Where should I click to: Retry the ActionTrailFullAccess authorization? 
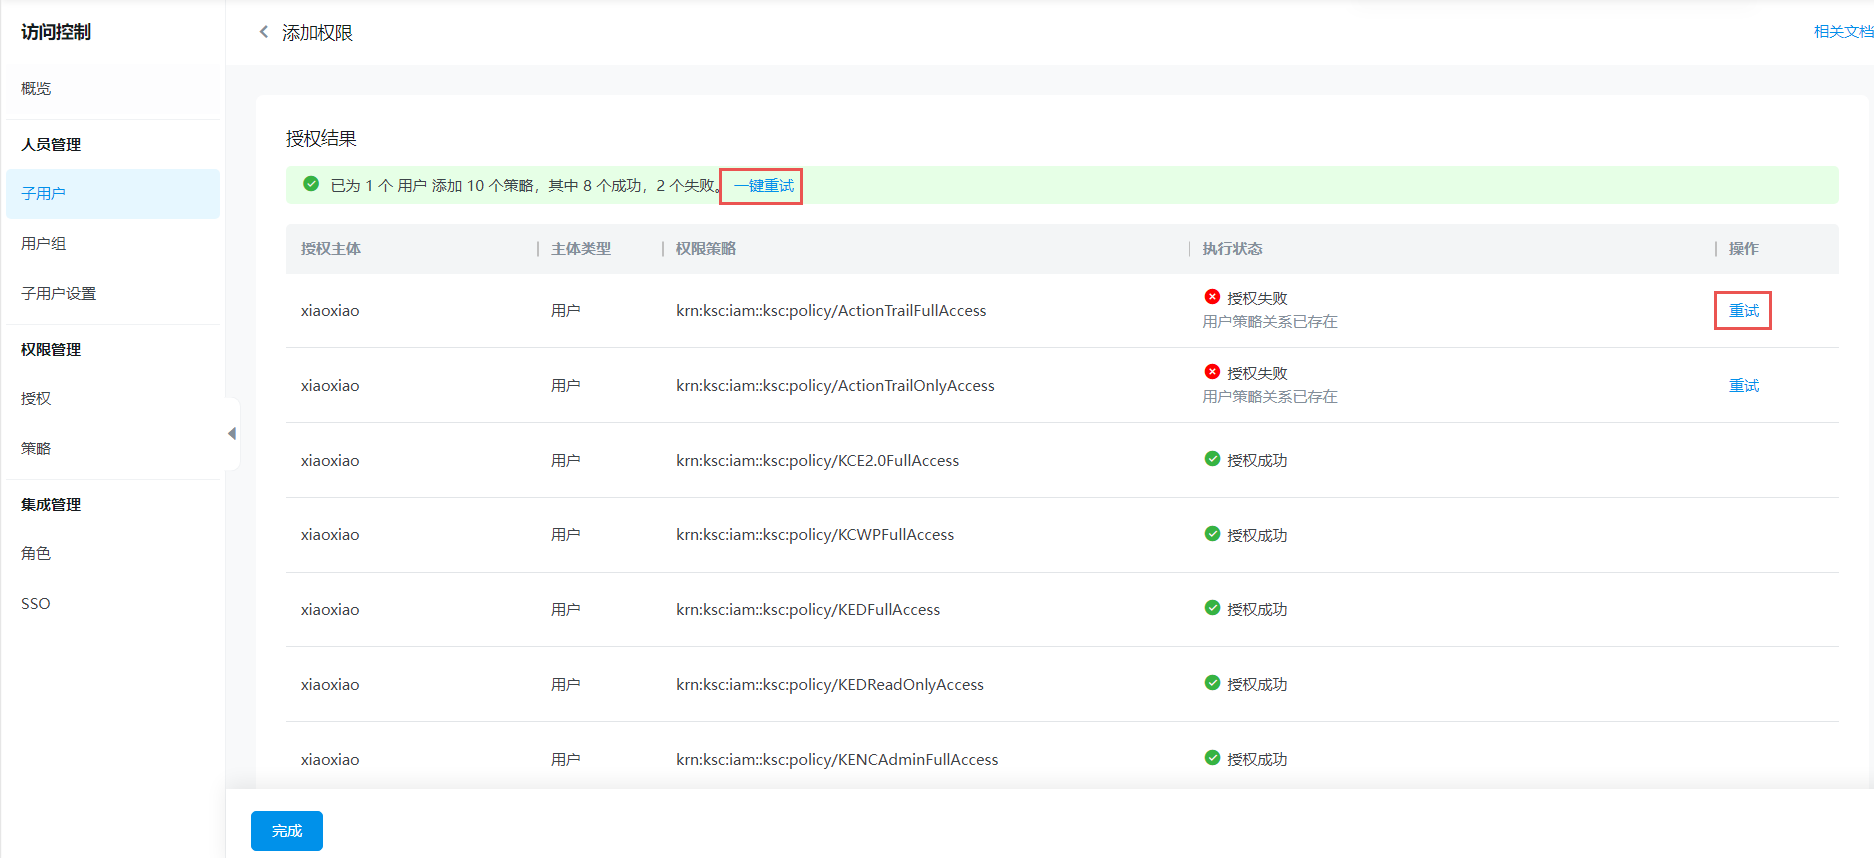click(1743, 311)
